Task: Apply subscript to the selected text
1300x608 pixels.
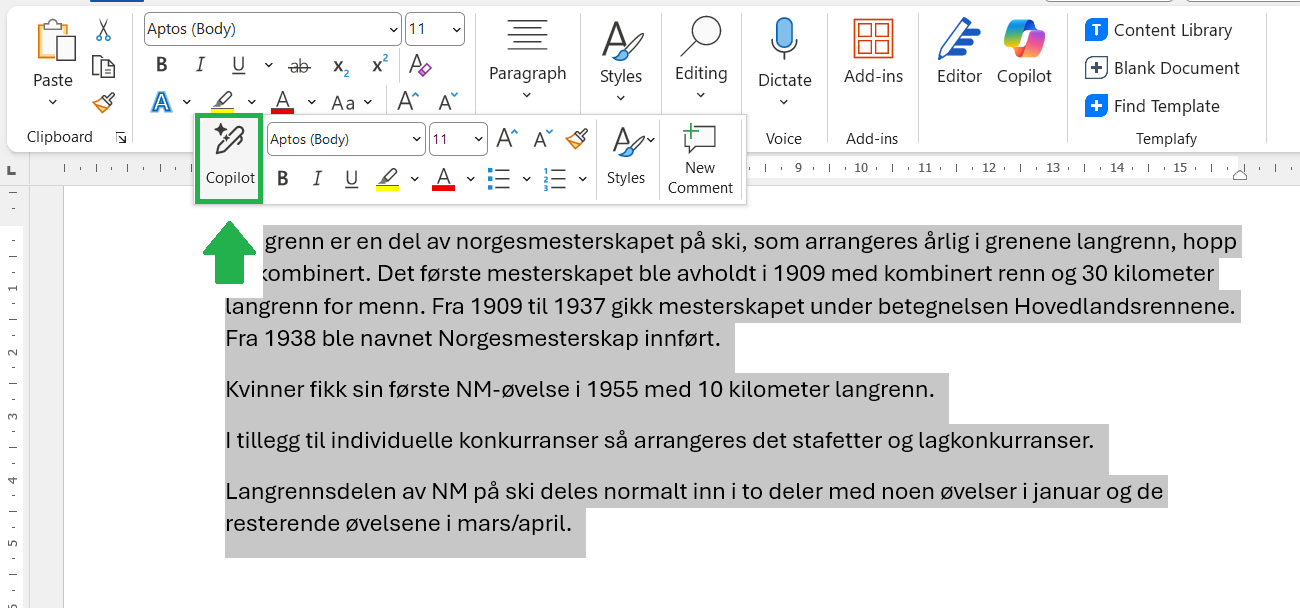Action: pyautogui.click(x=339, y=67)
